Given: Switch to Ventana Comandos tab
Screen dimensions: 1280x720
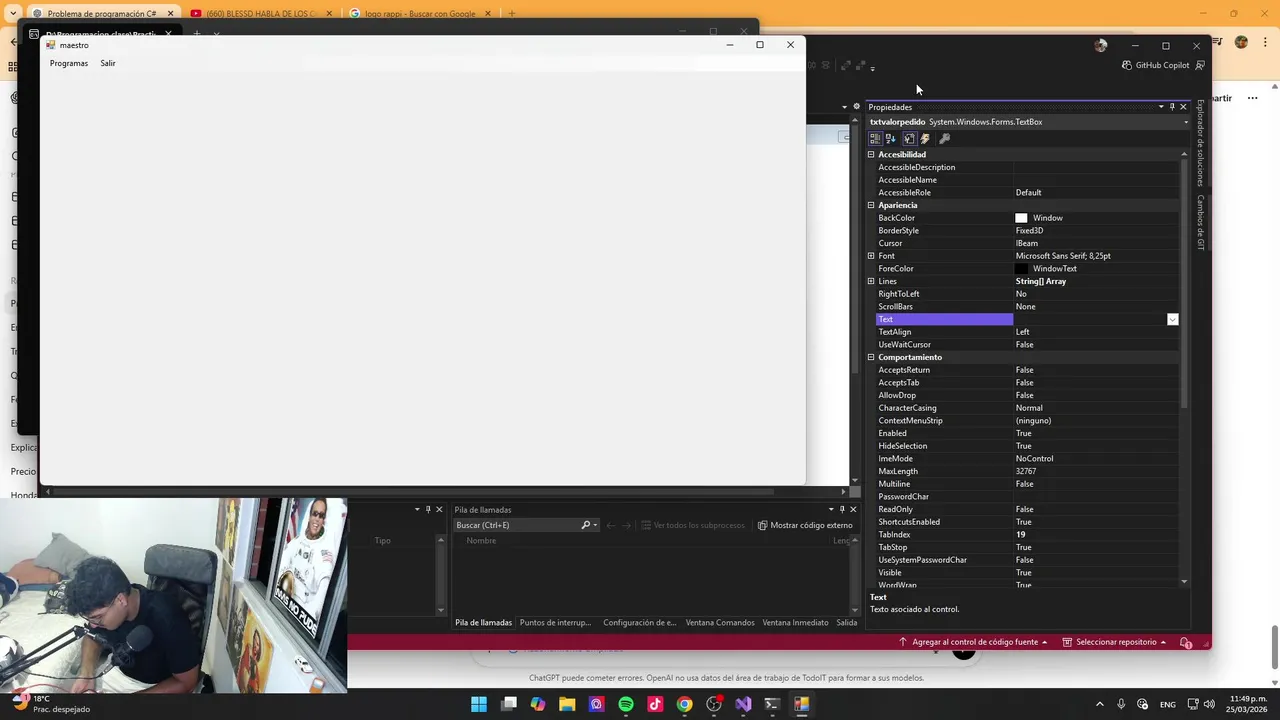Looking at the screenshot, I should (x=720, y=622).
